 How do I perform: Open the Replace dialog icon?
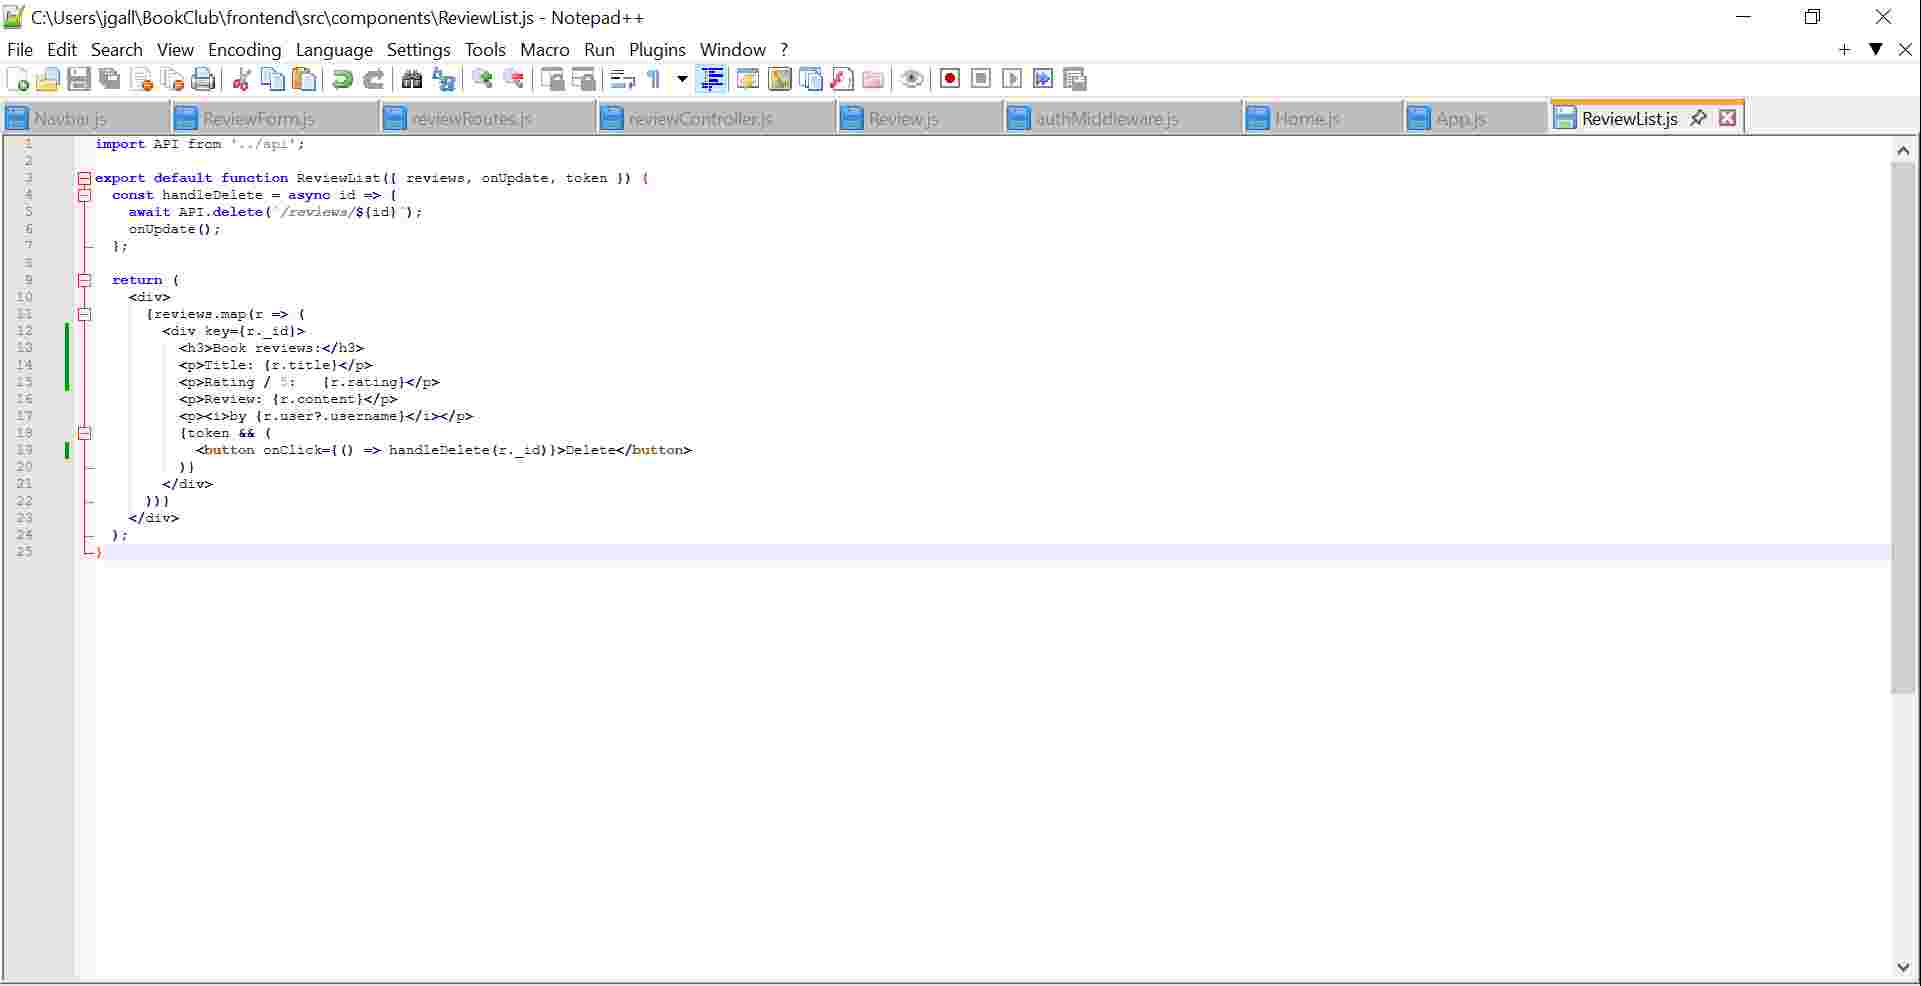[x=443, y=79]
